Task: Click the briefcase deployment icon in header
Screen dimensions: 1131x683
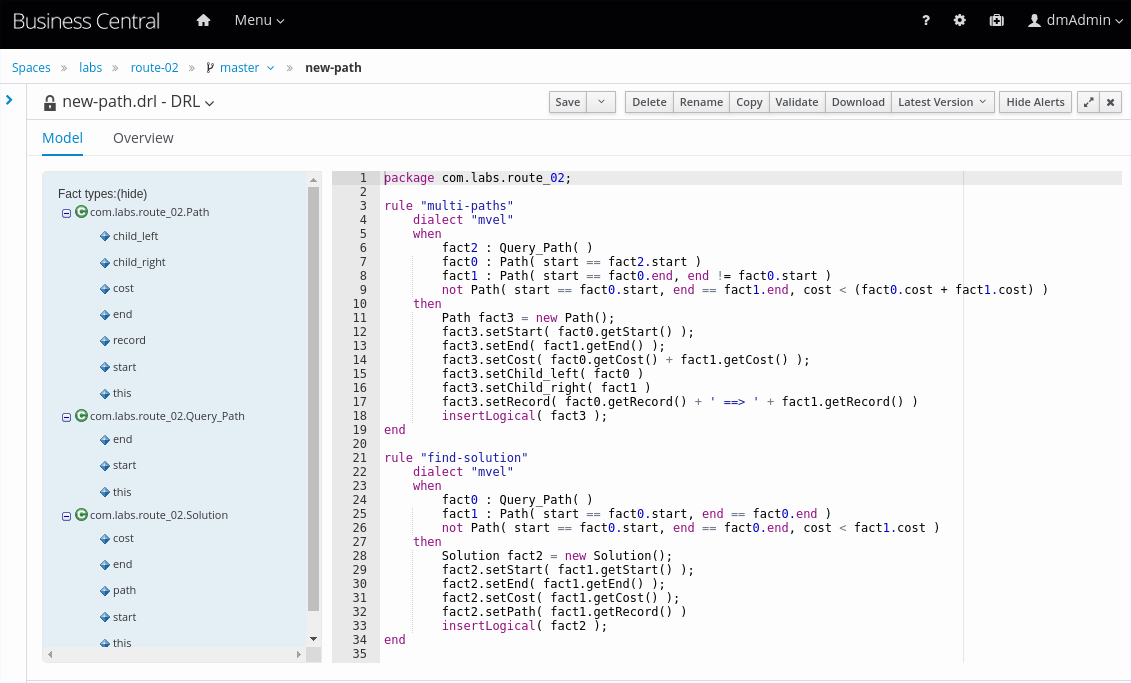Action: coord(996,20)
